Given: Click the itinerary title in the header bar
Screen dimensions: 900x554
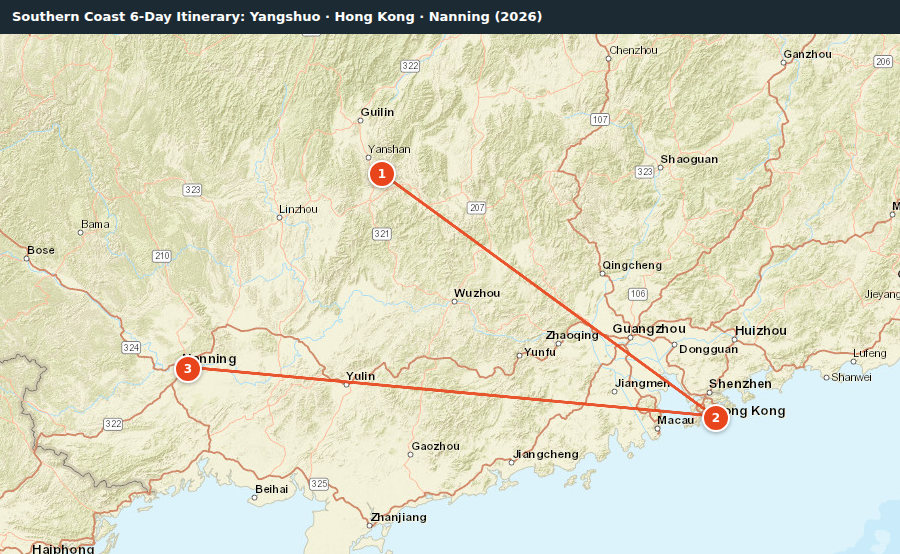Looking at the screenshot, I should click(x=277, y=17).
